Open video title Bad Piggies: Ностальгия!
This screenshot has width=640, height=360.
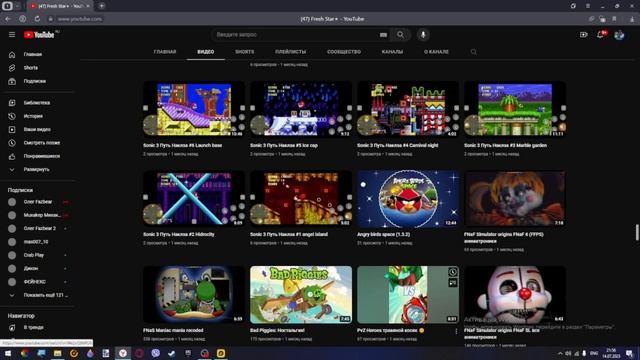277,330
